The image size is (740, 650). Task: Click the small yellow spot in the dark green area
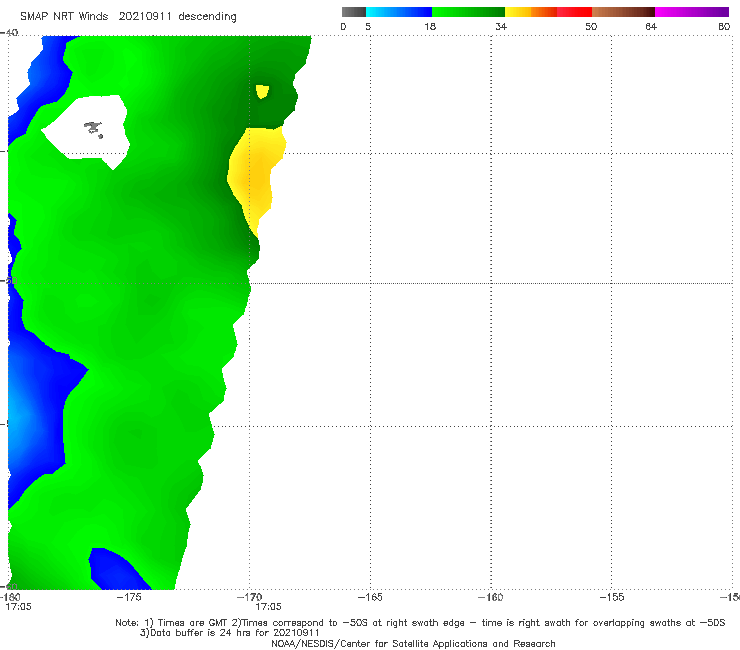pos(262,91)
